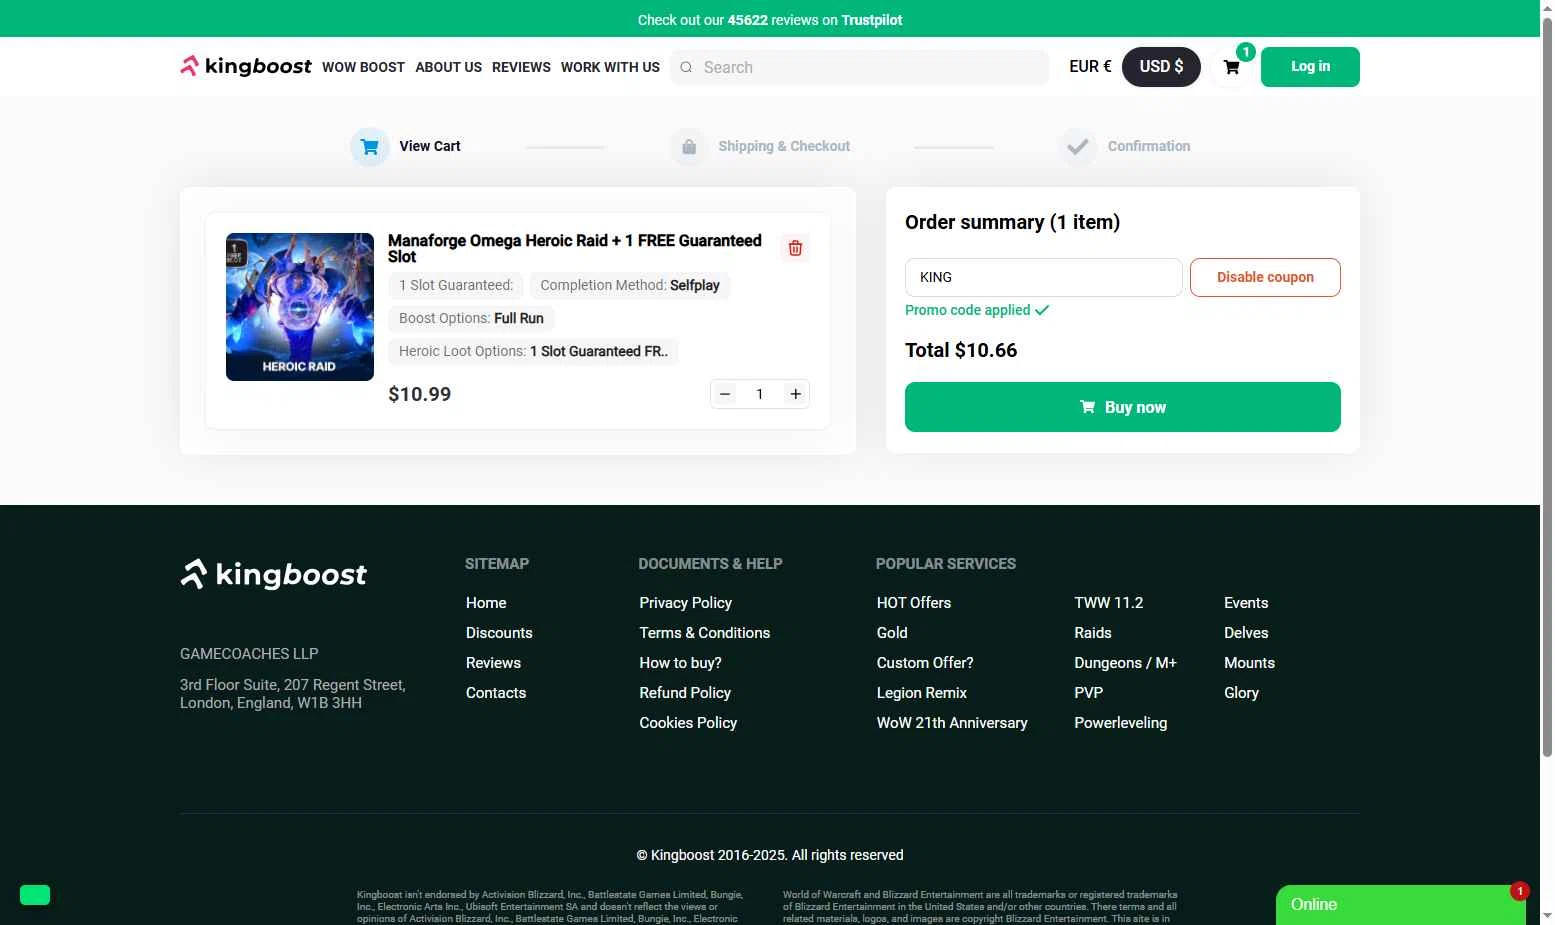This screenshot has width=1555, height=925.
Task: Open Events footer link
Action: tap(1246, 603)
